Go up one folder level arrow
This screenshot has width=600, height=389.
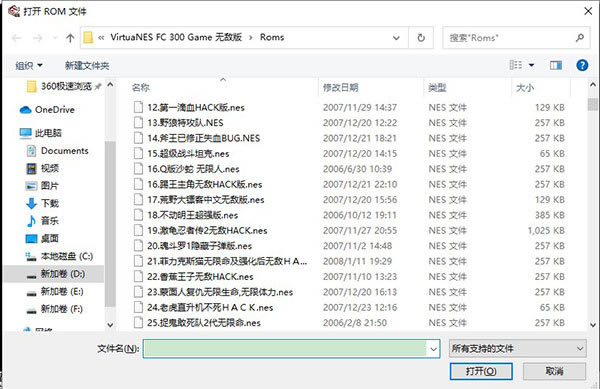(x=70, y=37)
